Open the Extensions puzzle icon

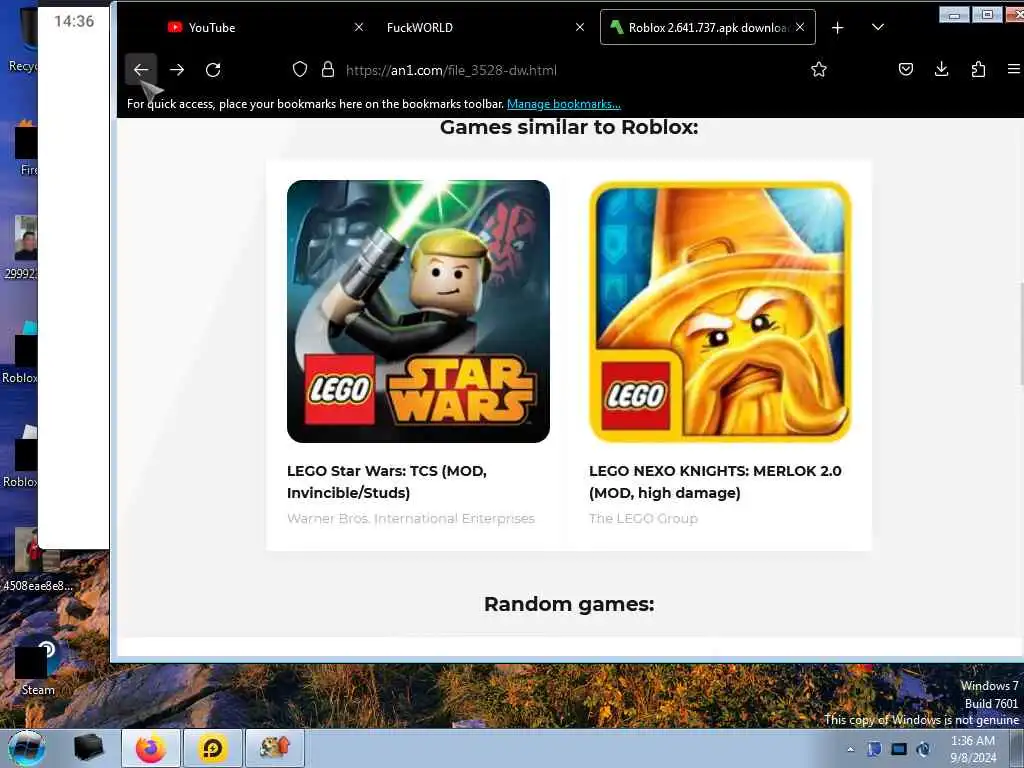tap(978, 69)
